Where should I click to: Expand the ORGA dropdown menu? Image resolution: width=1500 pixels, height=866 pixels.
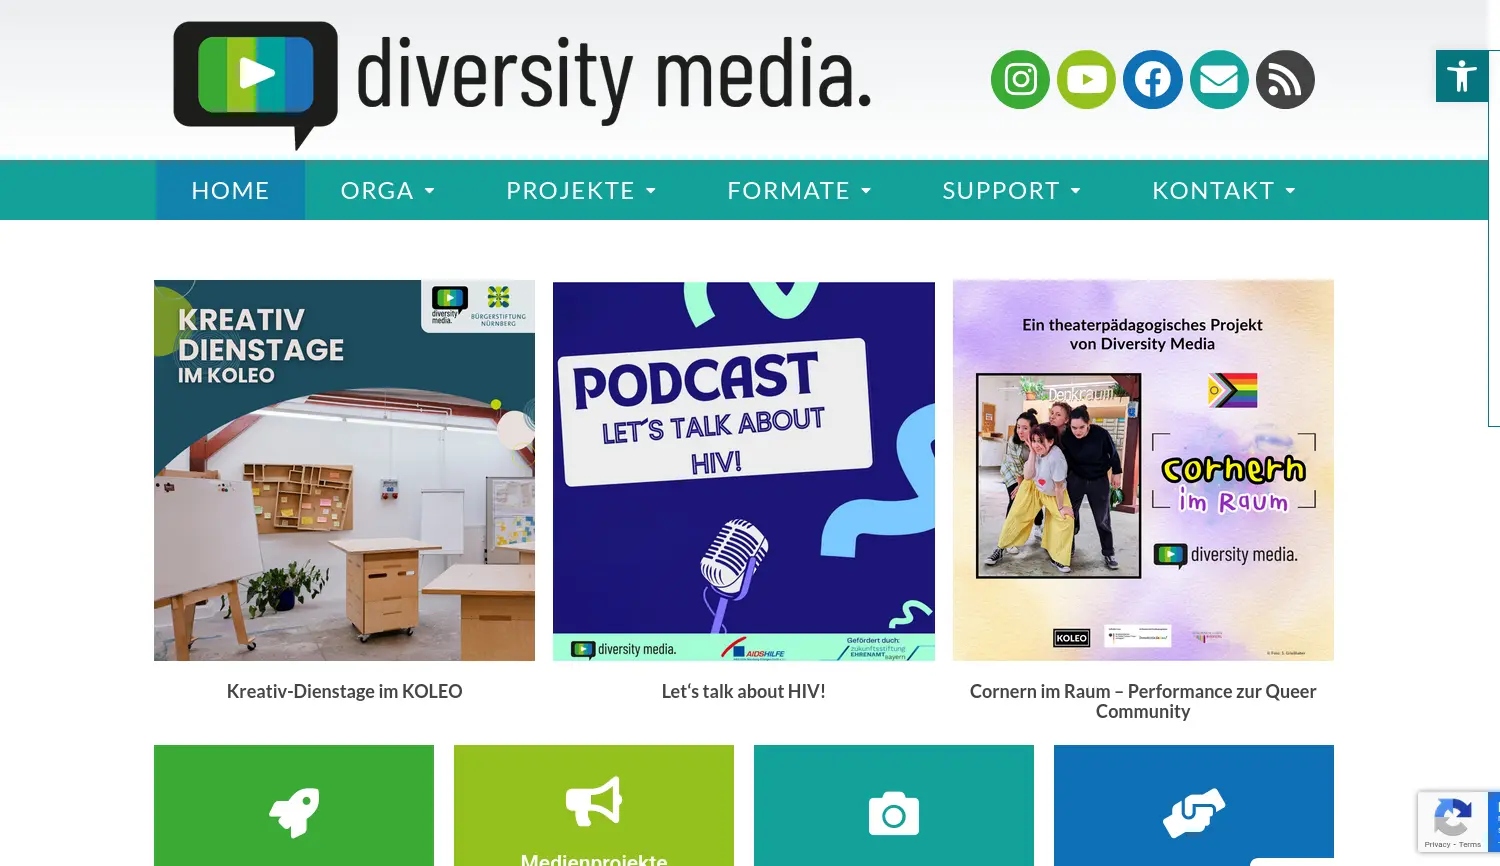click(387, 191)
